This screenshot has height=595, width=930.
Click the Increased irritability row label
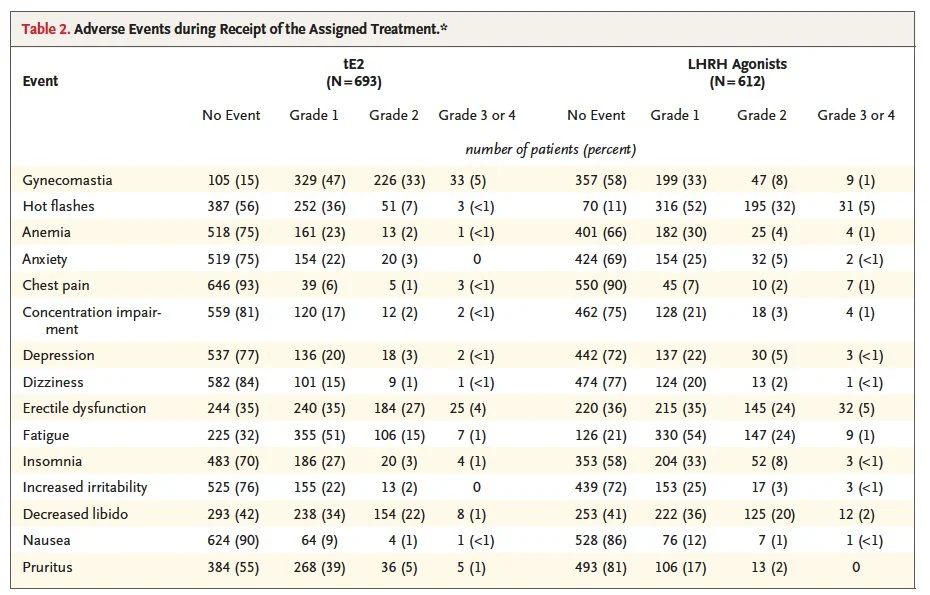point(85,487)
